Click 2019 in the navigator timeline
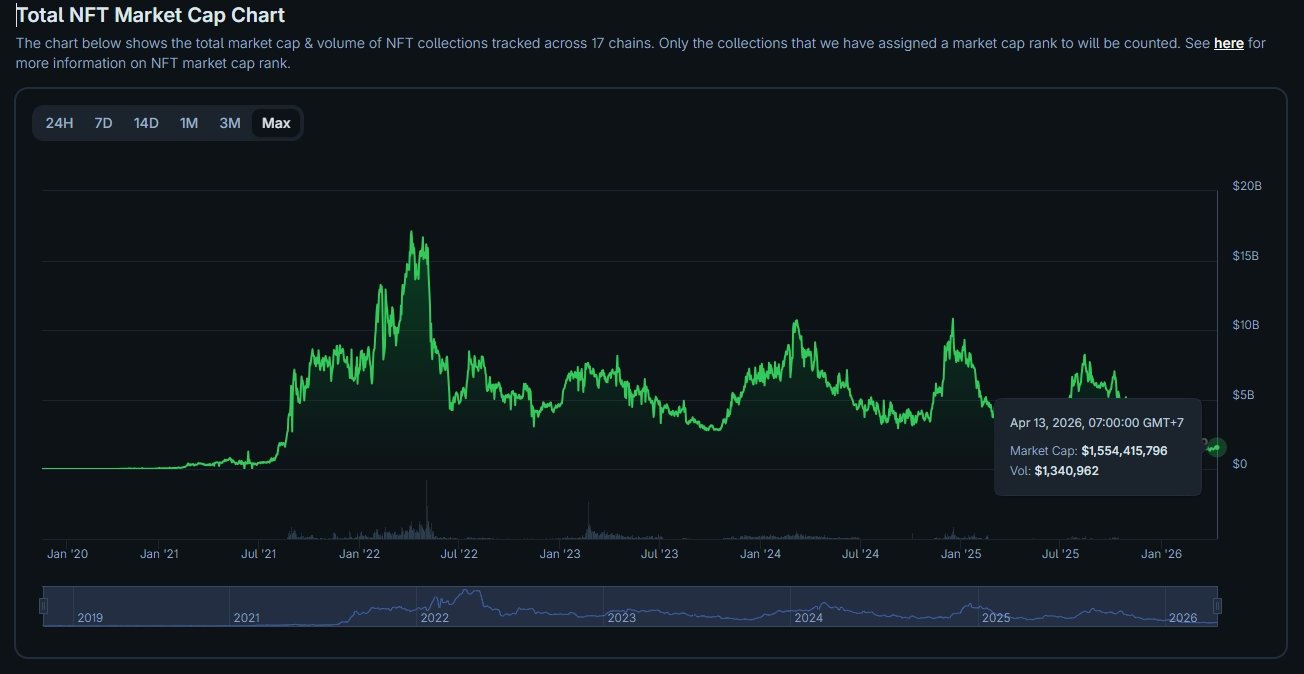Viewport: 1304px width, 674px height. [91, 618]
